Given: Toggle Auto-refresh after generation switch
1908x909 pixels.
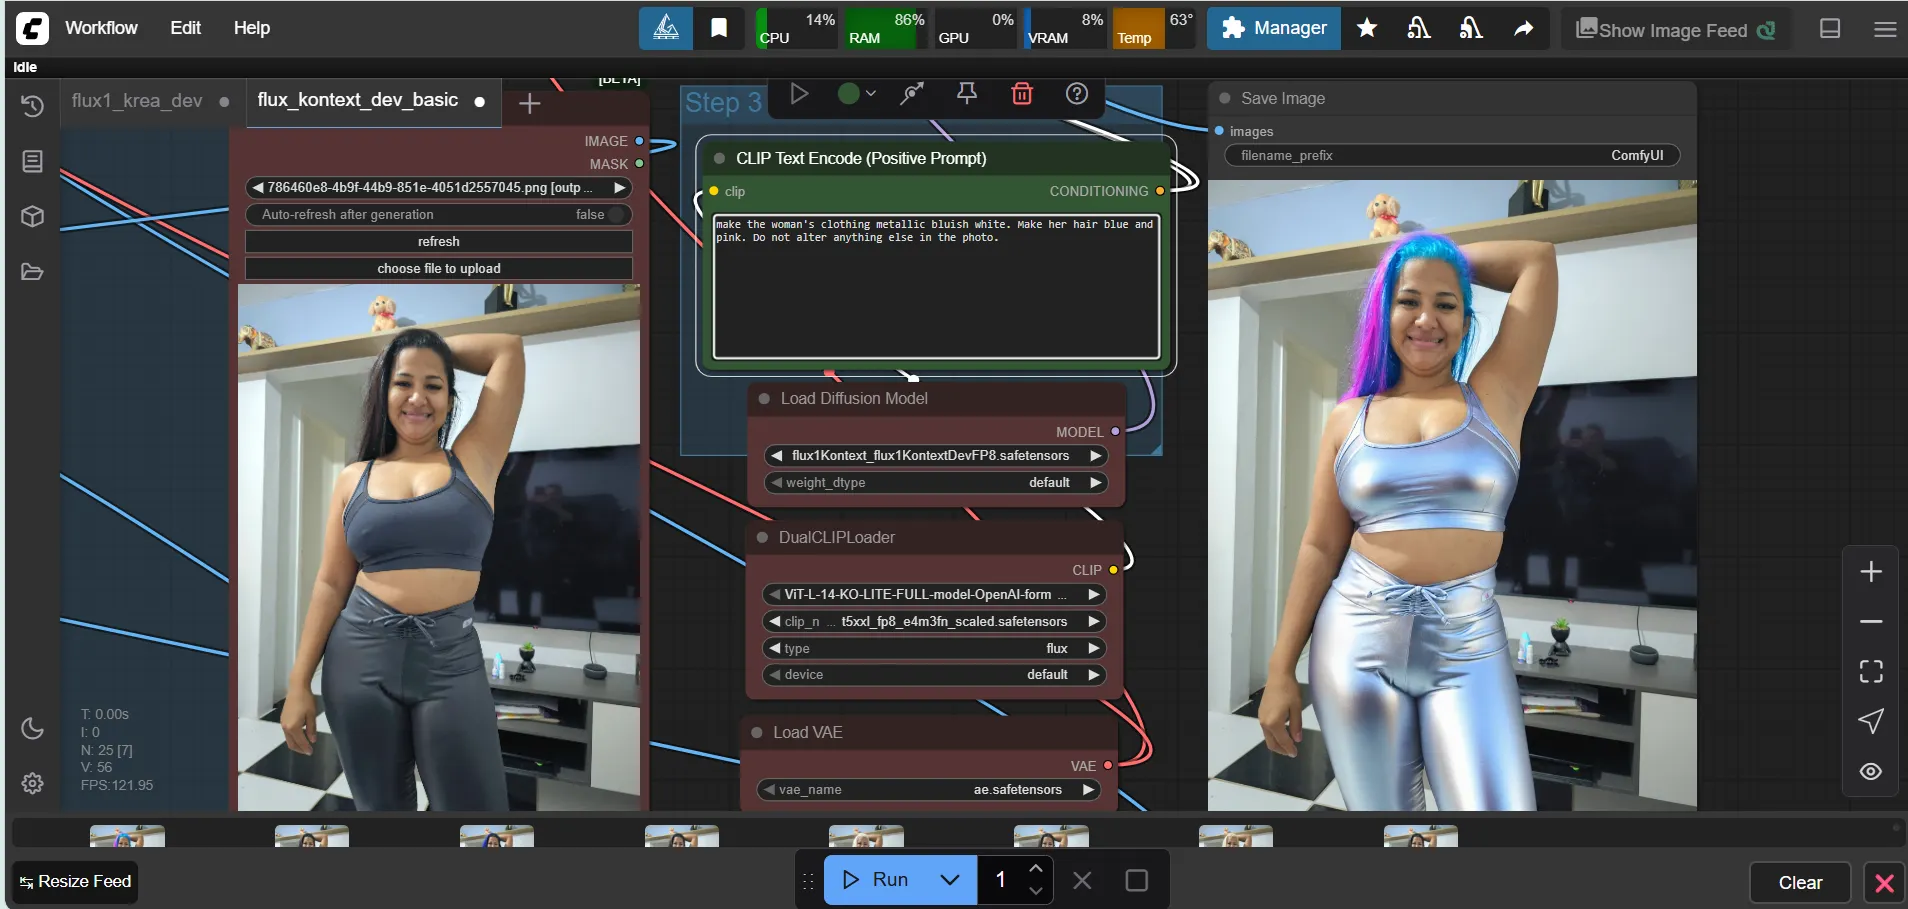Looking at the screenshot, I should pos(617,215).
